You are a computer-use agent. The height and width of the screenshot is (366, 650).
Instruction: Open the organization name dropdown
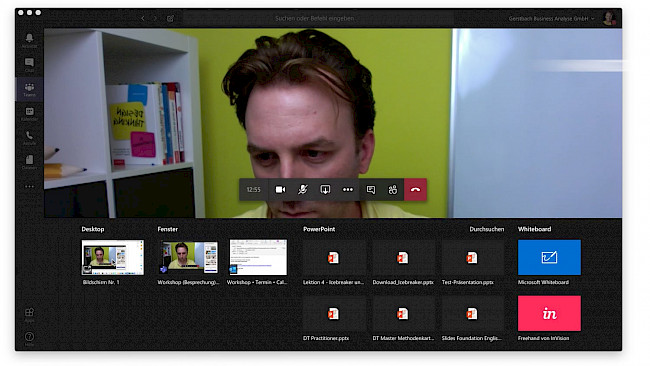click(551, 19)
